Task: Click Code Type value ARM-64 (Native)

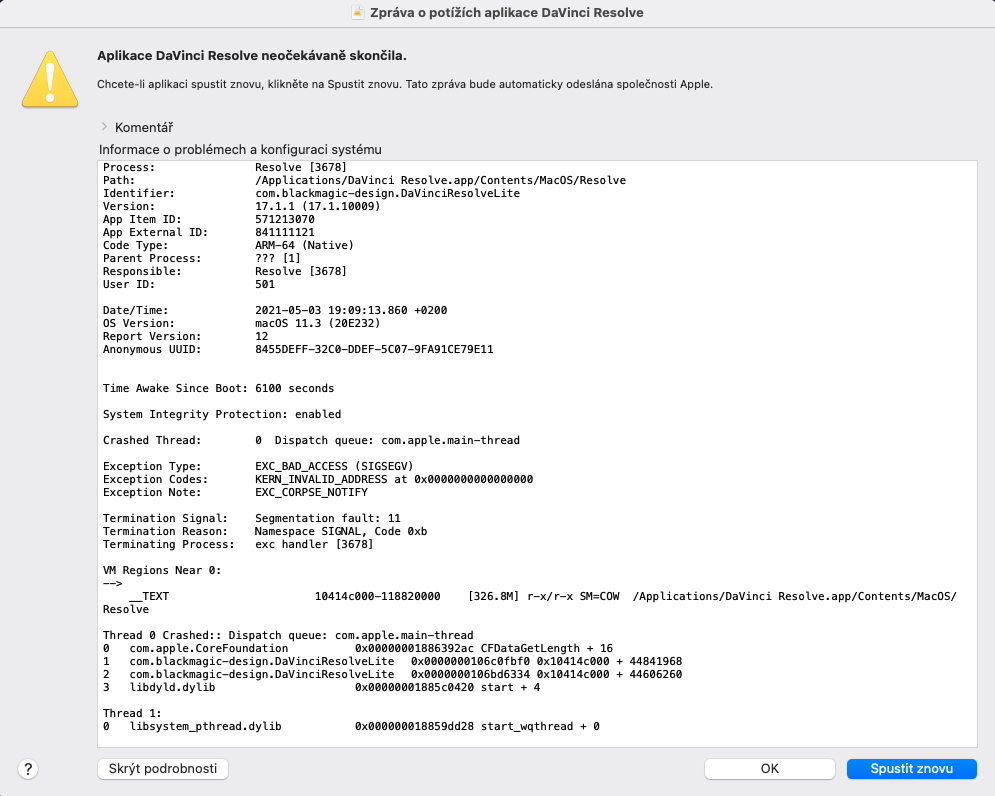Action: pos(304,245)
